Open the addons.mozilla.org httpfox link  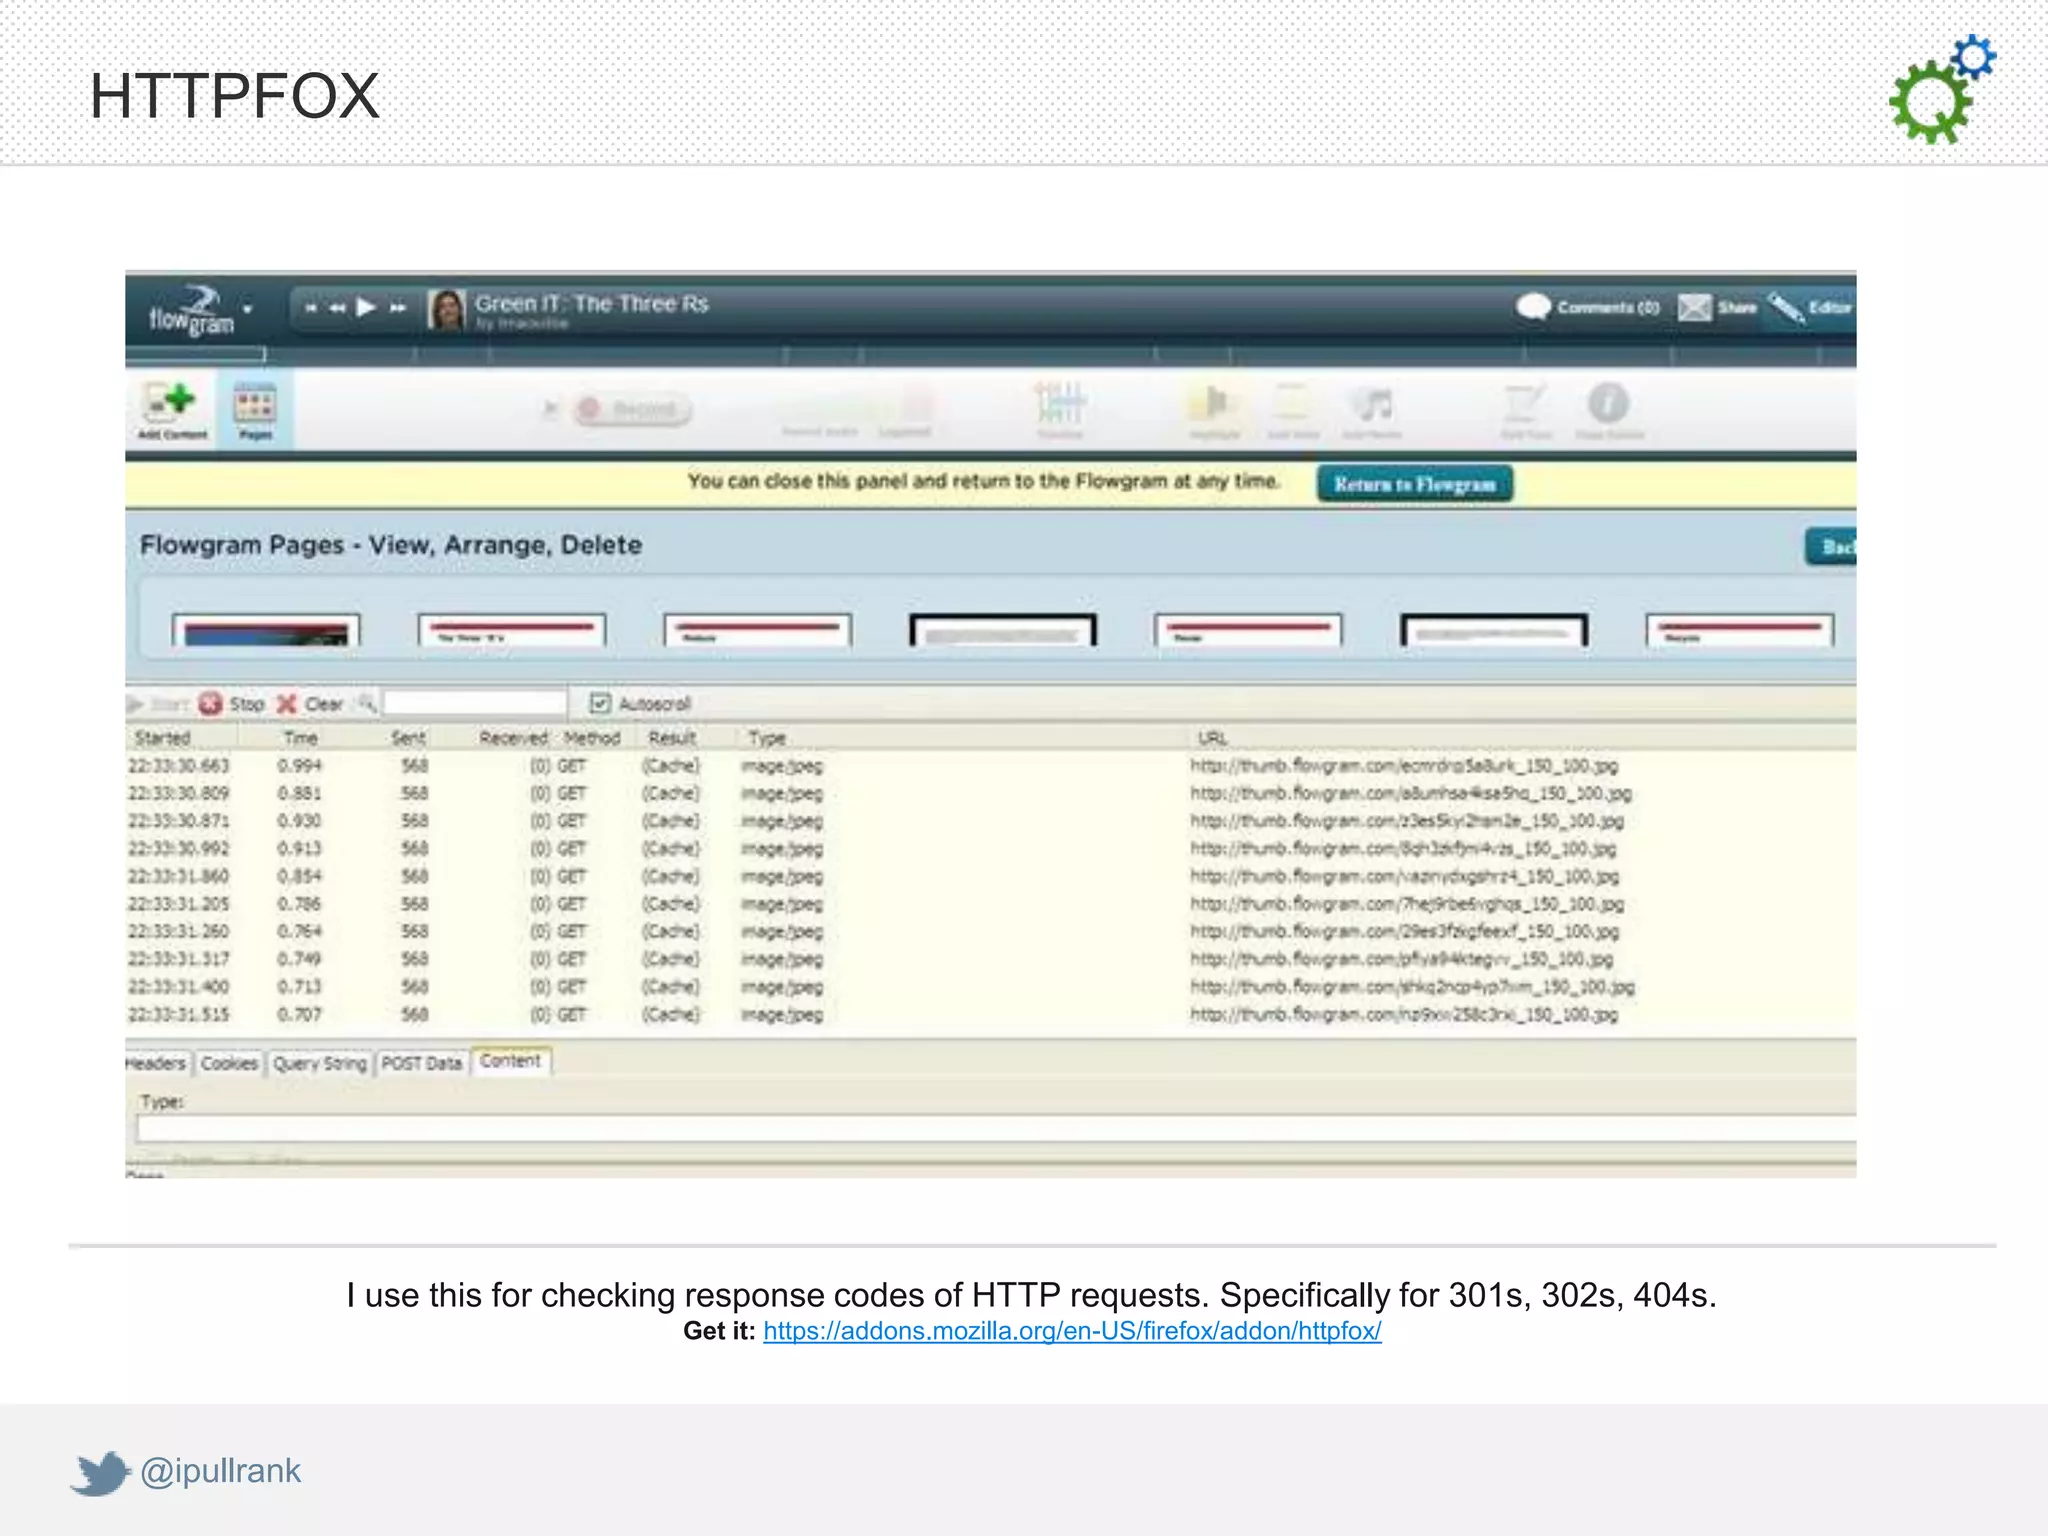click(x=1072, y=1331)
